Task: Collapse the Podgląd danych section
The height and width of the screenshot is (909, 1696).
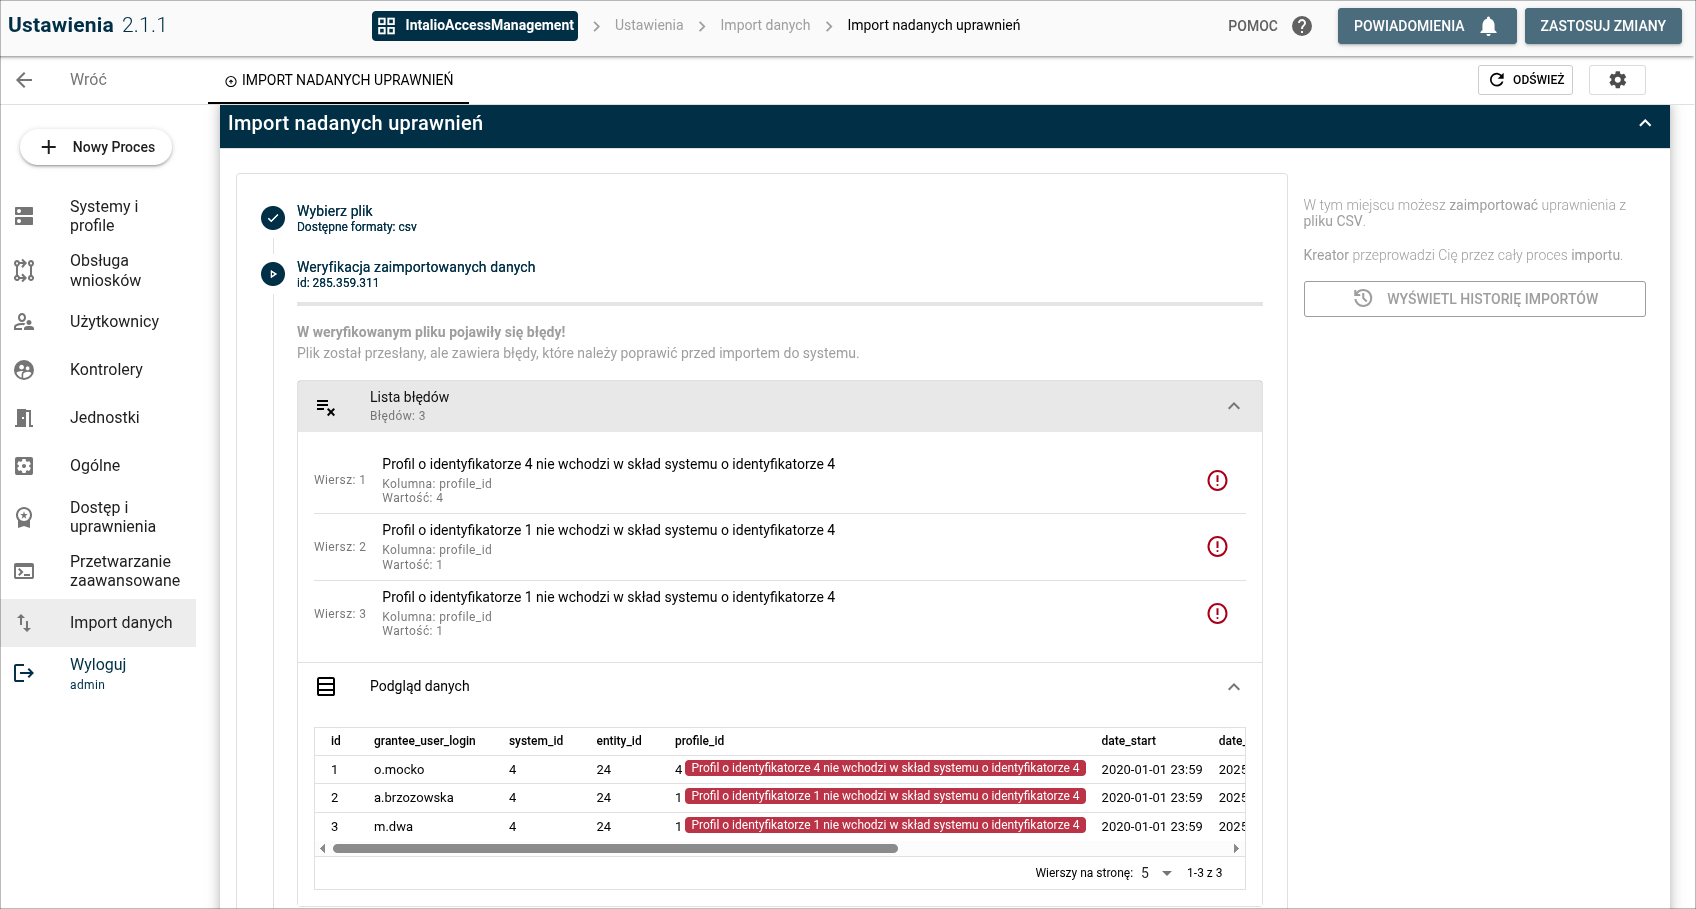Action: [1233, 687]
